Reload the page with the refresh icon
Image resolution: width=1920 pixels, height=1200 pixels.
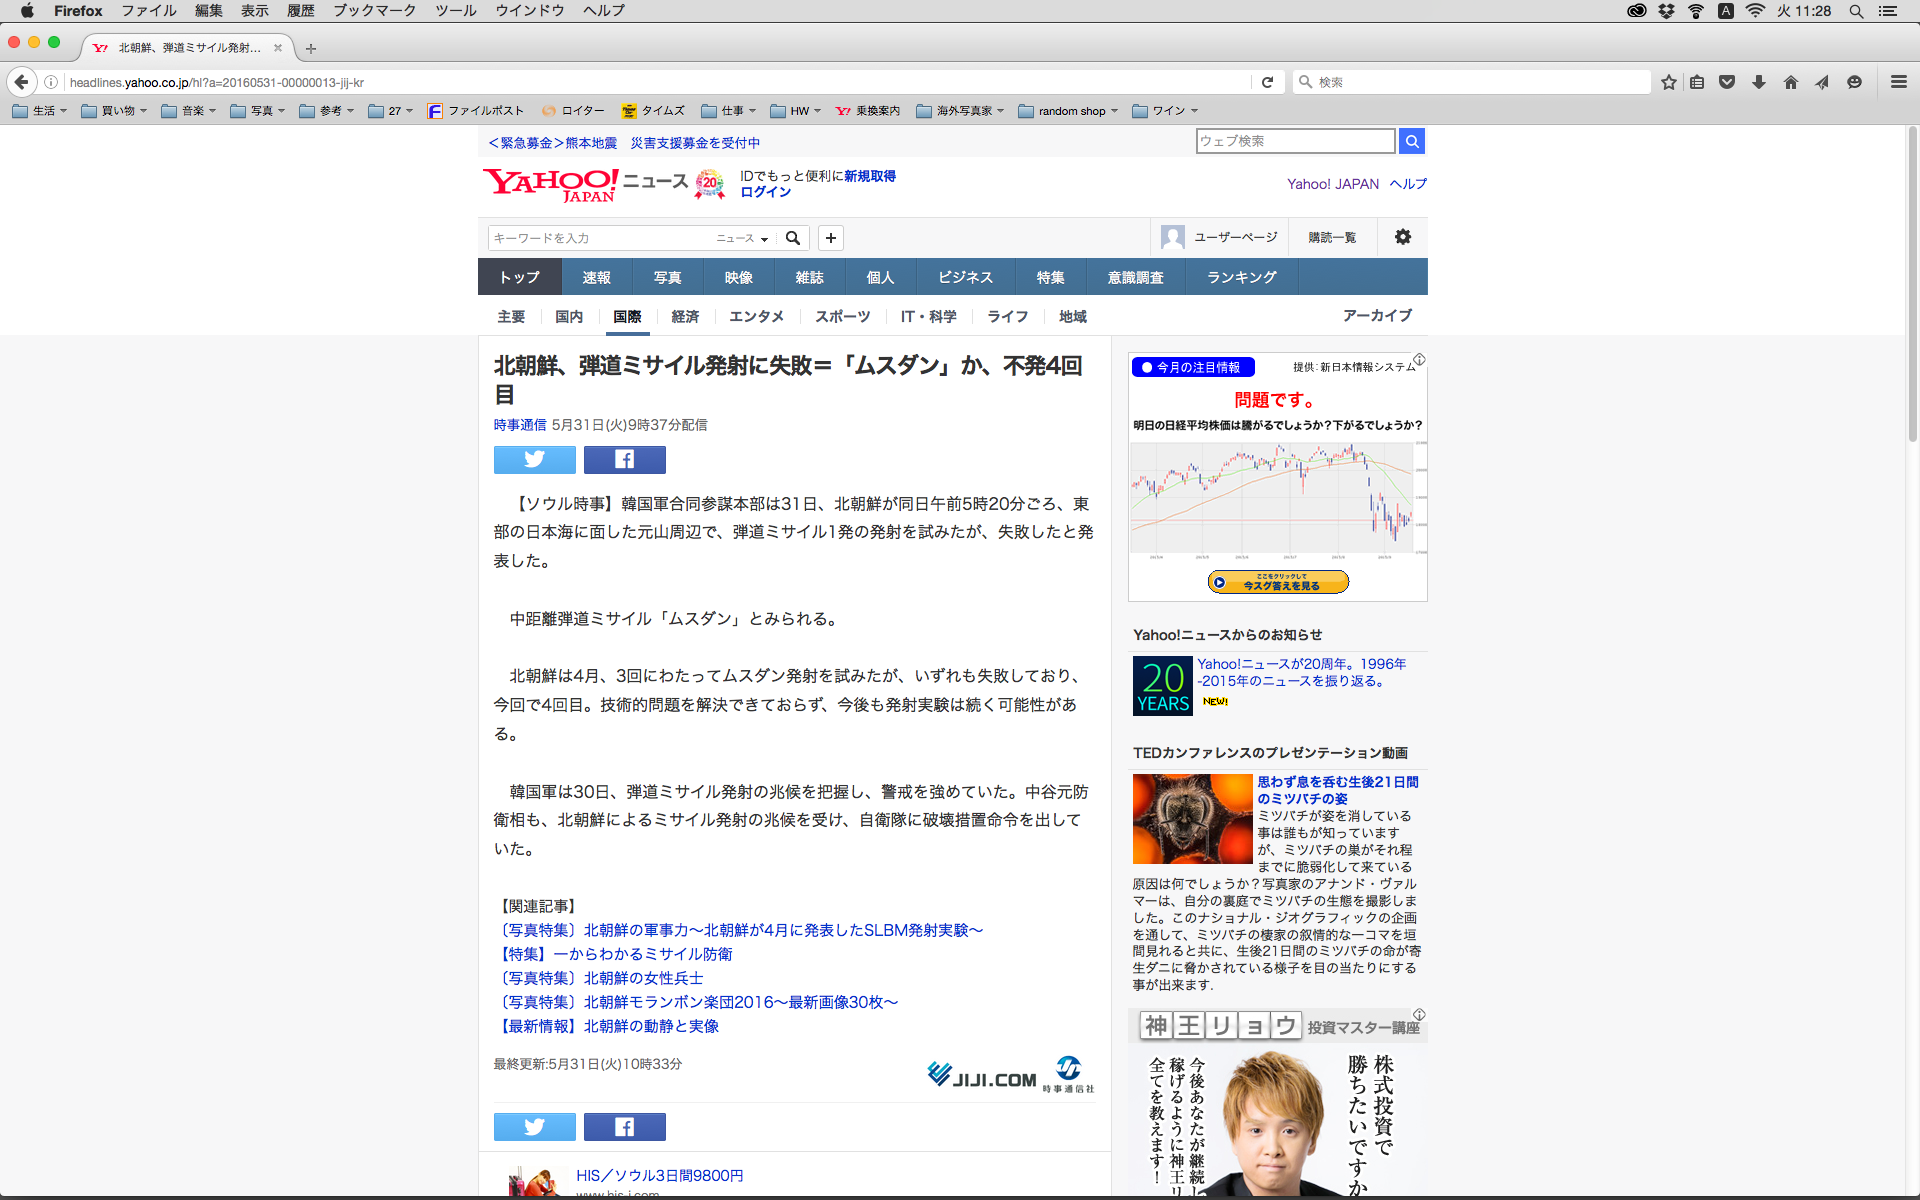pos(1267,82)
